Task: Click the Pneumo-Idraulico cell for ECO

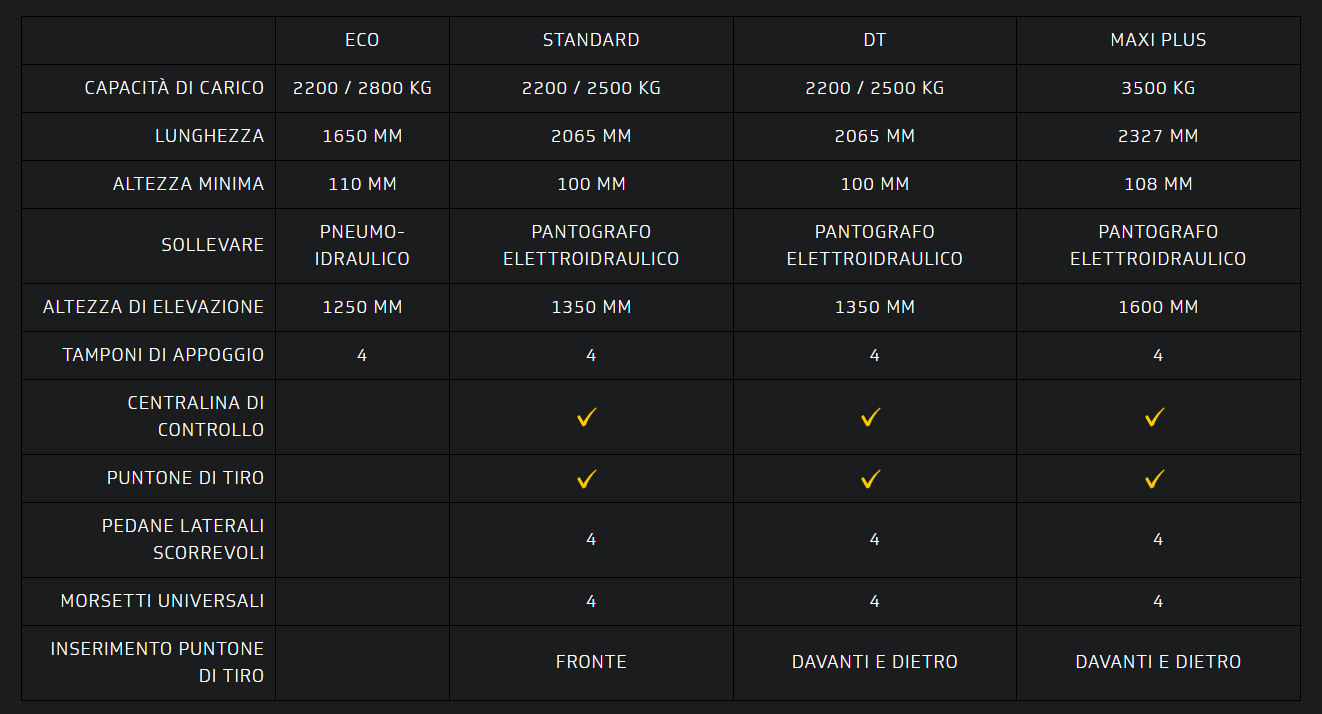Action: (362, 245)
